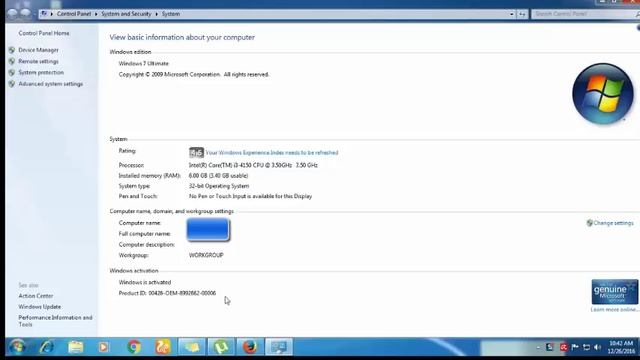
Task: Open Device Manager link
Action: [x=38, y=50]
